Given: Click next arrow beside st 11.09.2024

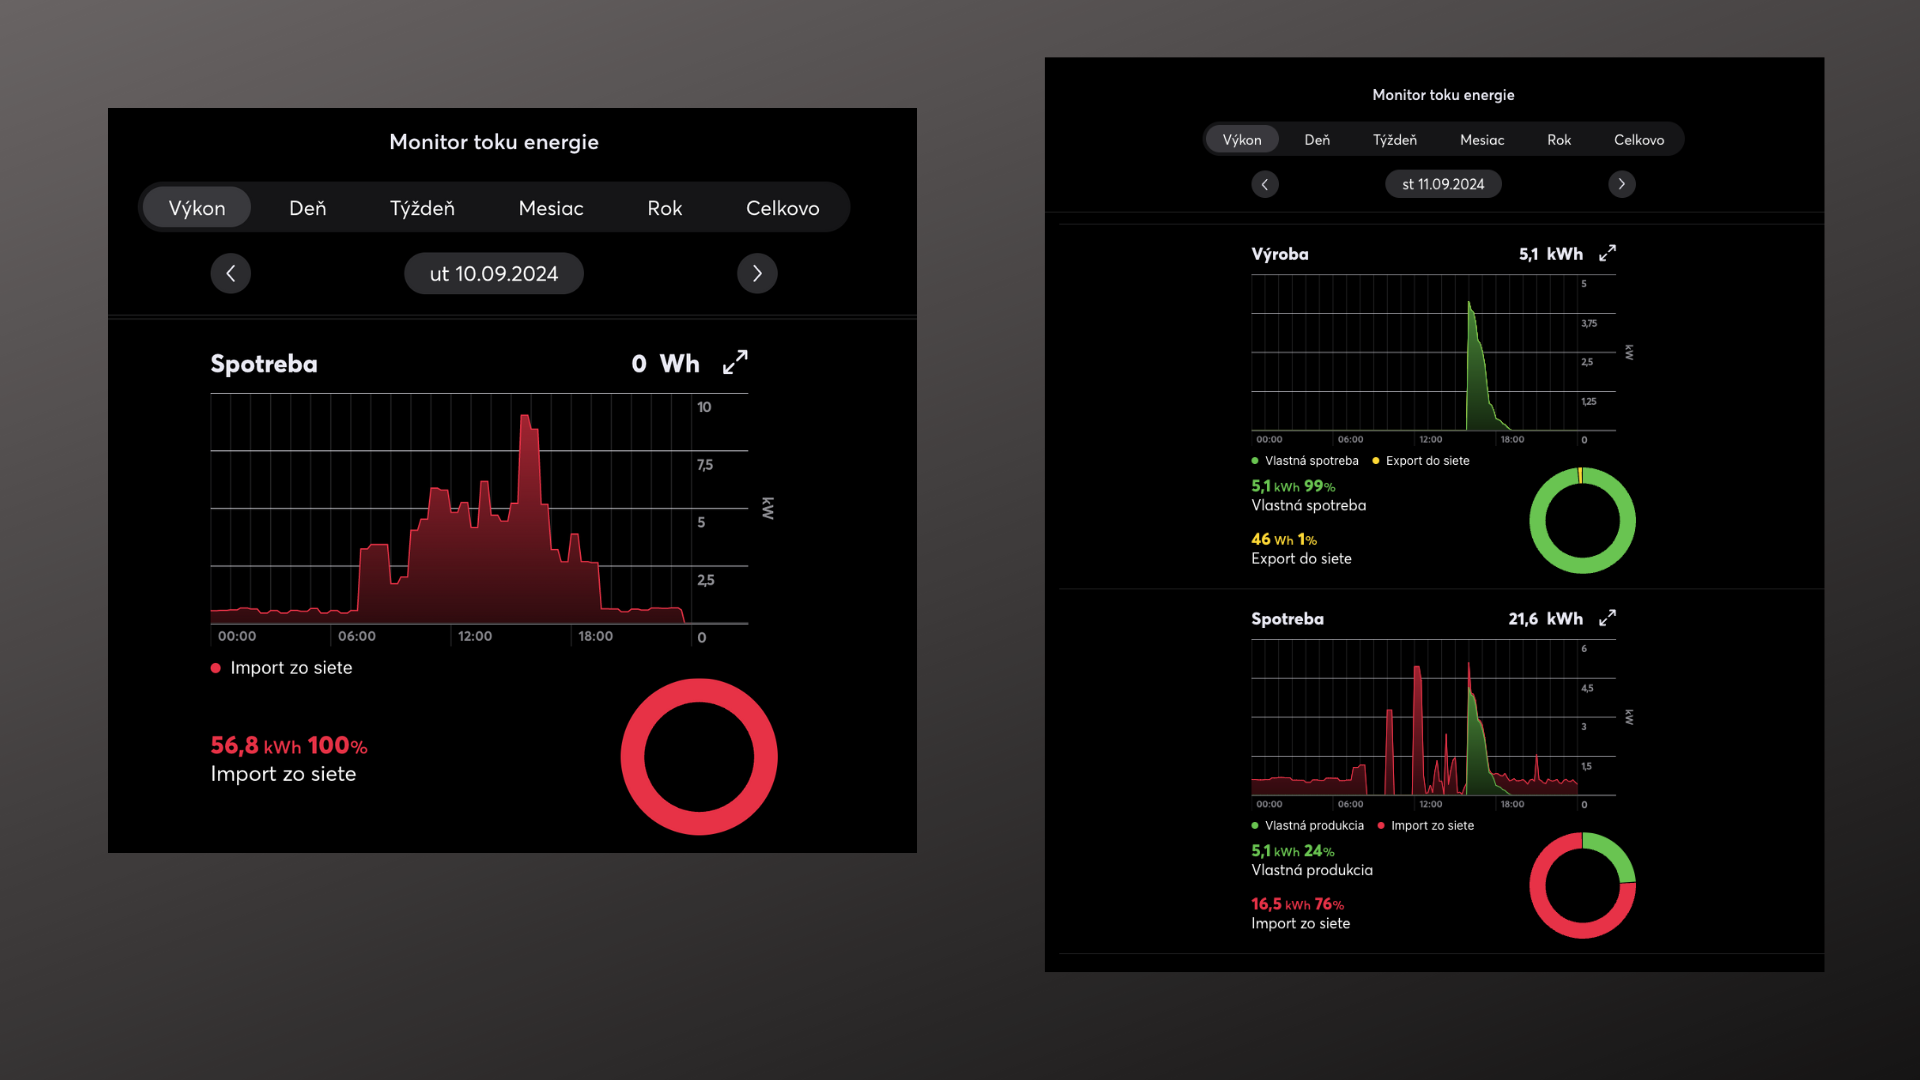Looking at the screenshot, I should pos(1621,184).
